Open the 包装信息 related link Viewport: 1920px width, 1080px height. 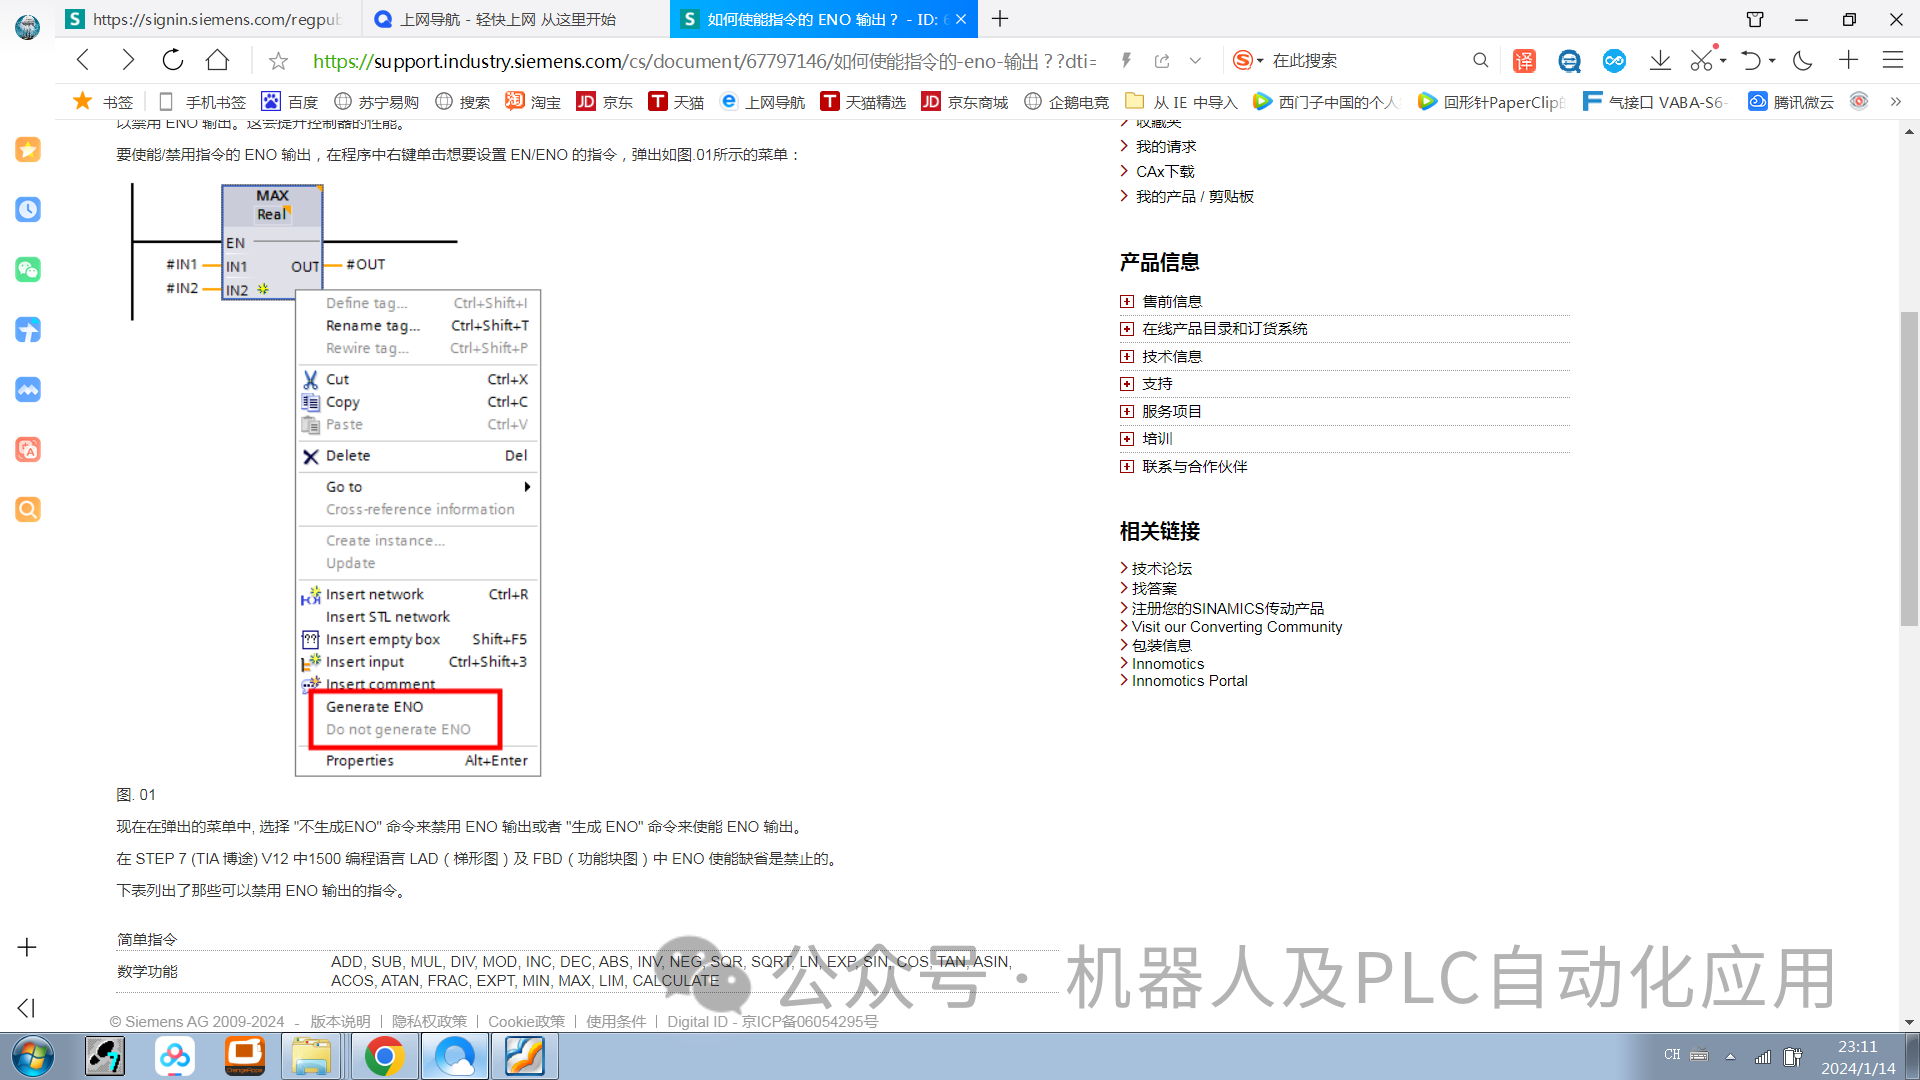point(1162,646)
